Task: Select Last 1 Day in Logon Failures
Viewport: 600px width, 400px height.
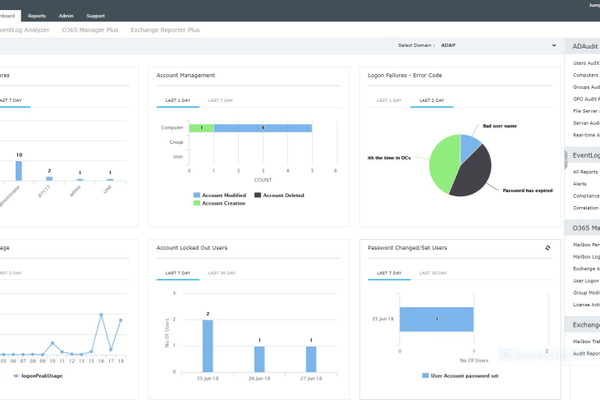Action: 389,100
